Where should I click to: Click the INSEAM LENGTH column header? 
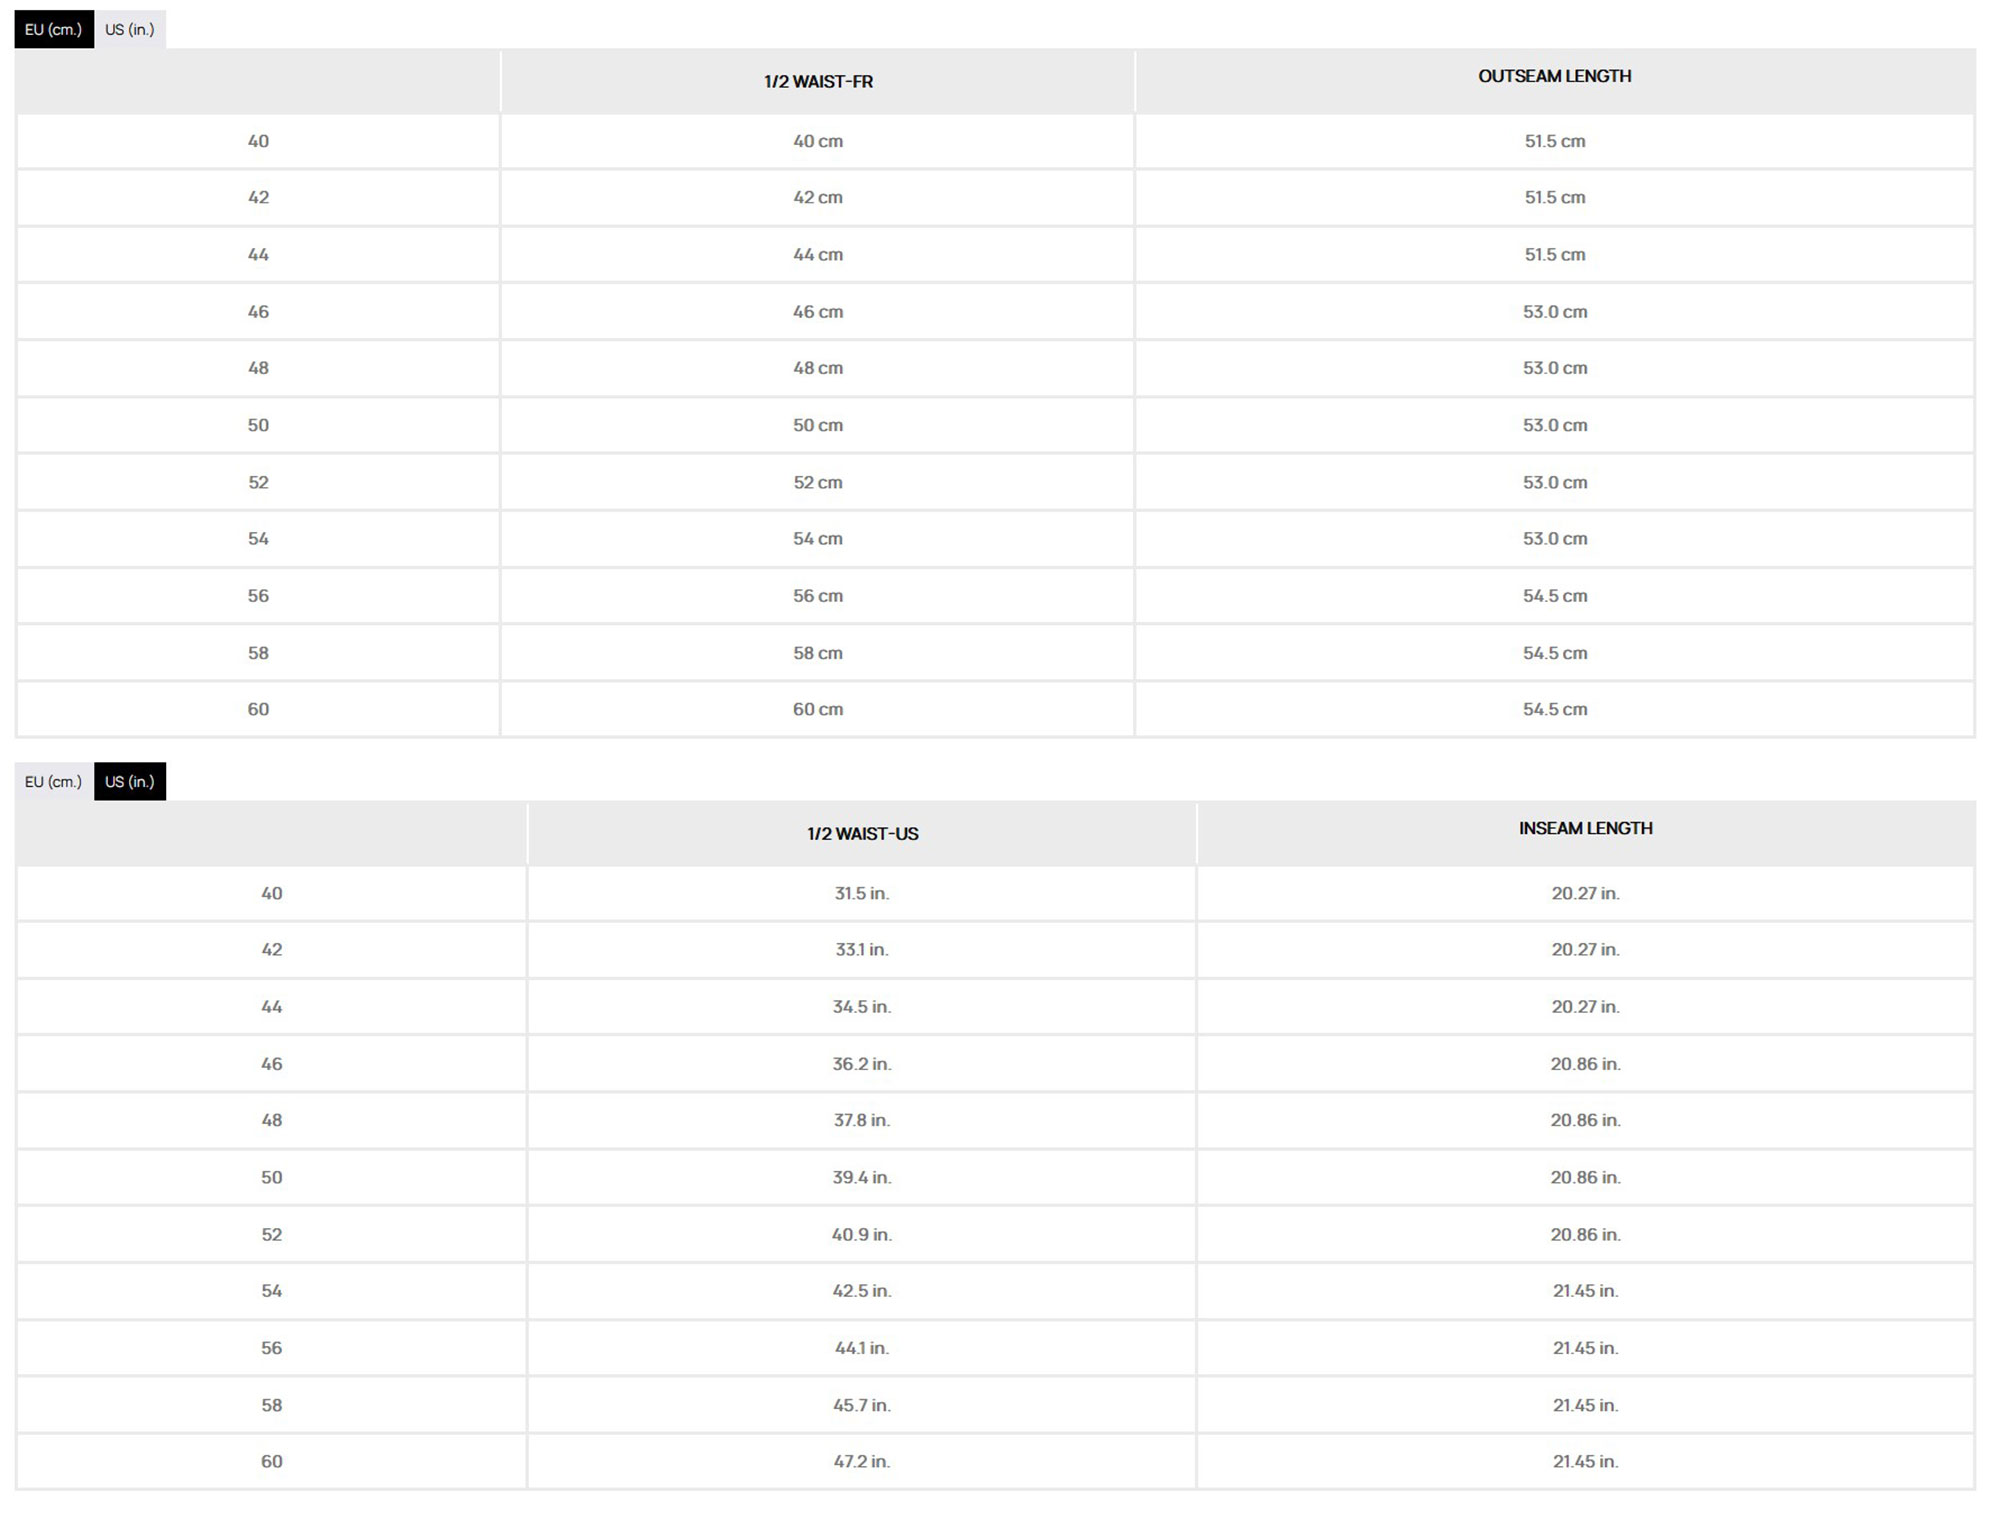[1585, 828]
